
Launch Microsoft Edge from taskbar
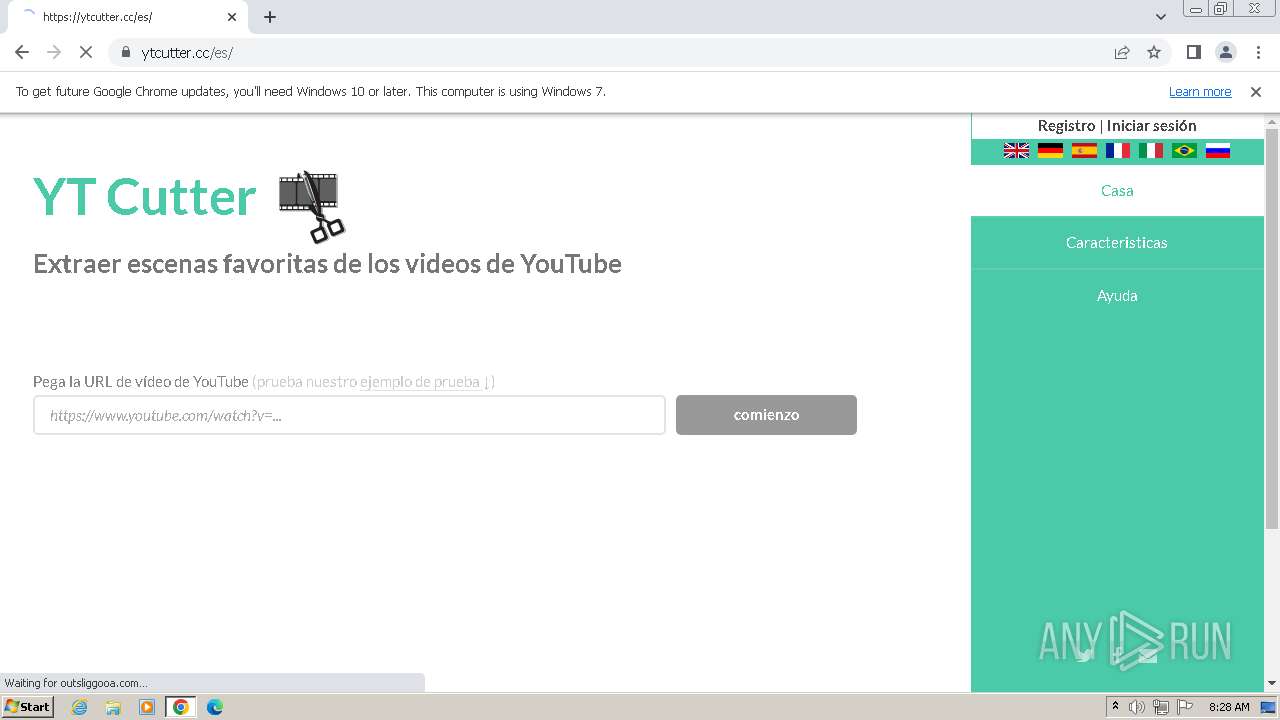tap(215, 707)
